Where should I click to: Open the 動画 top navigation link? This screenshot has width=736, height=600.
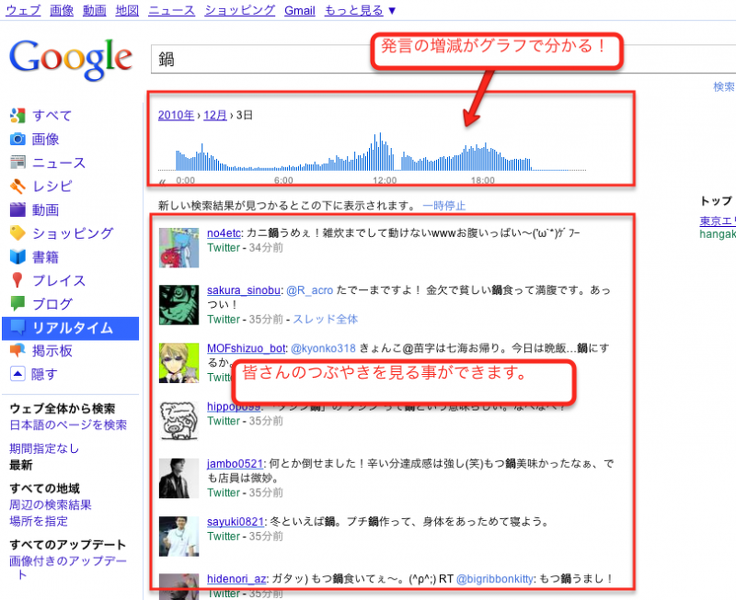(x=94, y=10)
